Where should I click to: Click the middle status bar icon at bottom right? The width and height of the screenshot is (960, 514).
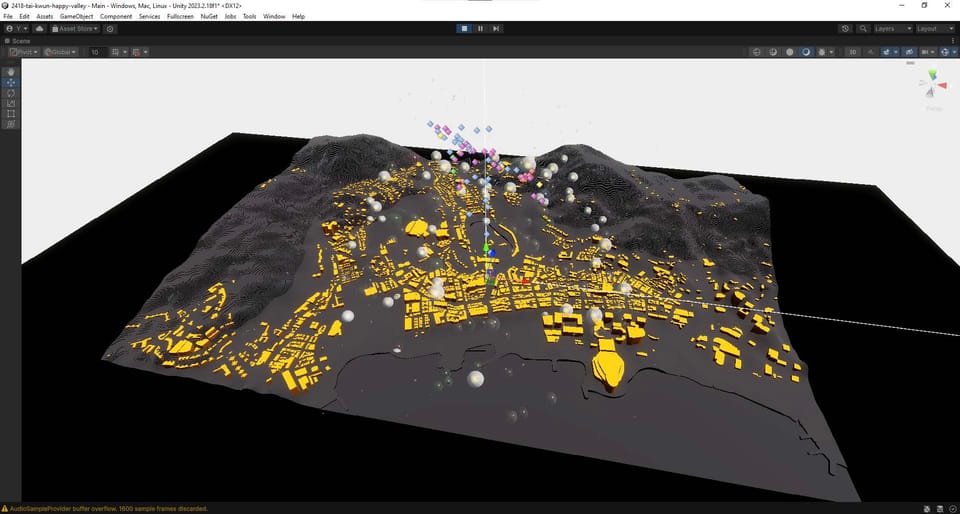940,508
